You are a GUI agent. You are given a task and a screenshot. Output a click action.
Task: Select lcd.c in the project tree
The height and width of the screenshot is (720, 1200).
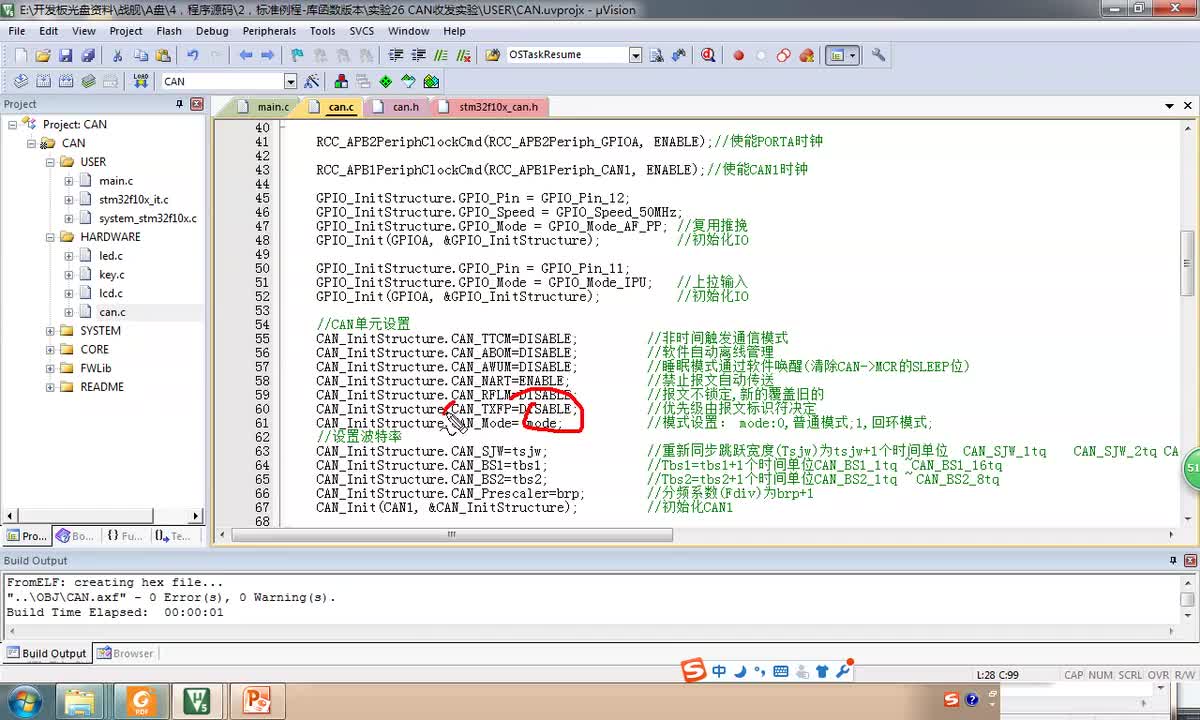[111, 293]
